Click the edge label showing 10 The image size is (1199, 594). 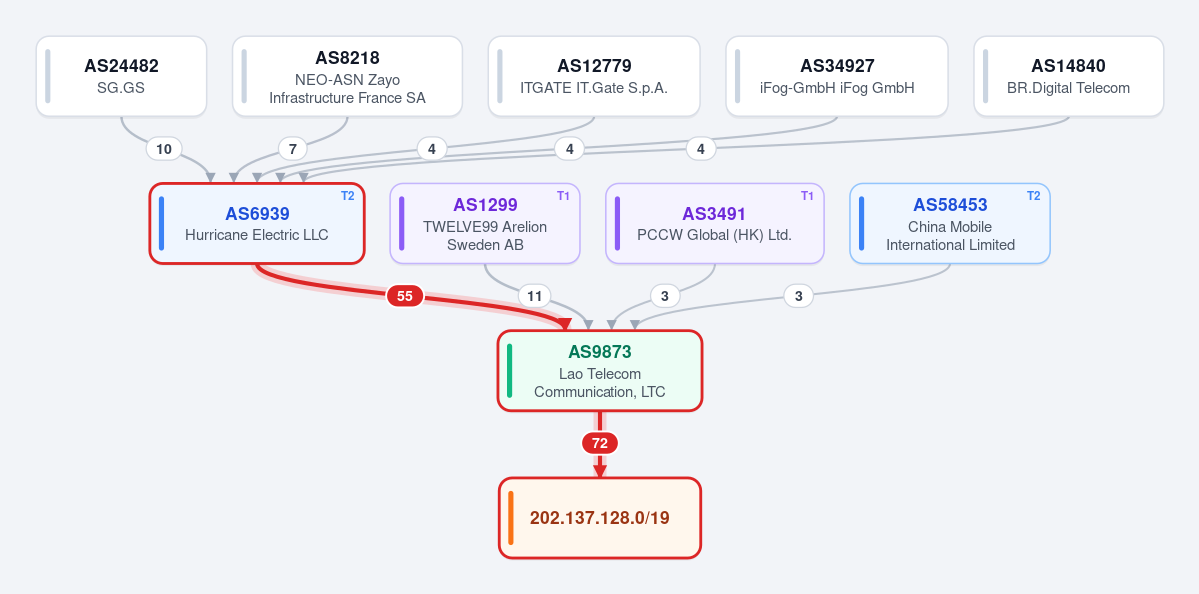tap(164, 149)
